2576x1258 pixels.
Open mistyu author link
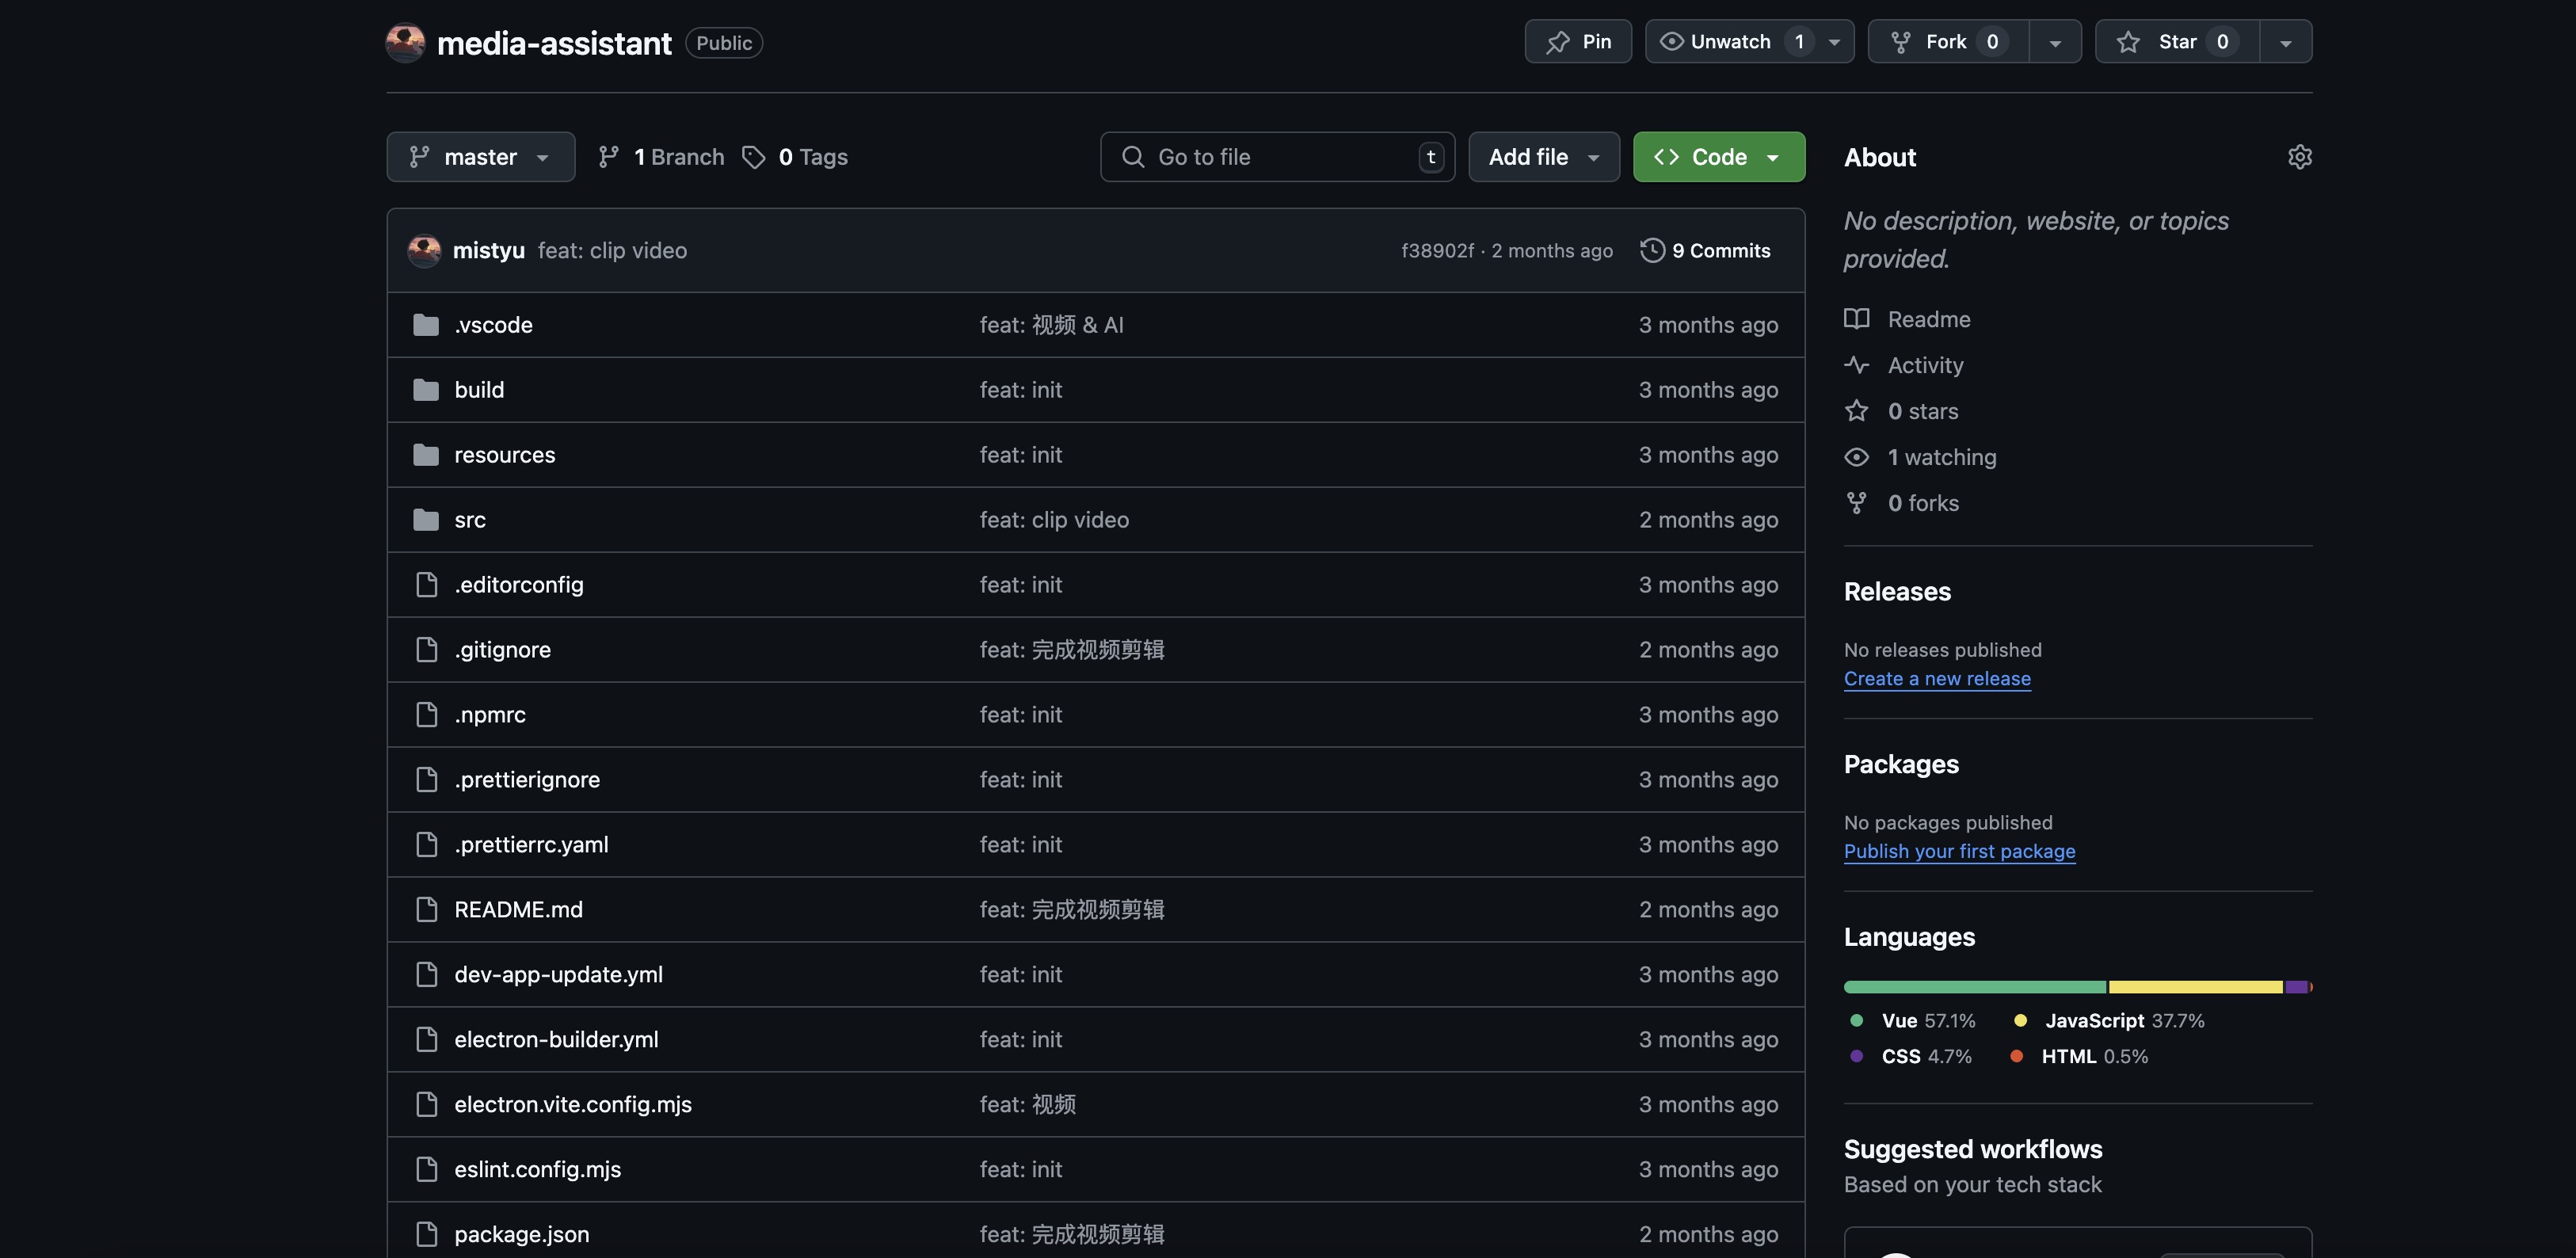[x=488, y=251]
